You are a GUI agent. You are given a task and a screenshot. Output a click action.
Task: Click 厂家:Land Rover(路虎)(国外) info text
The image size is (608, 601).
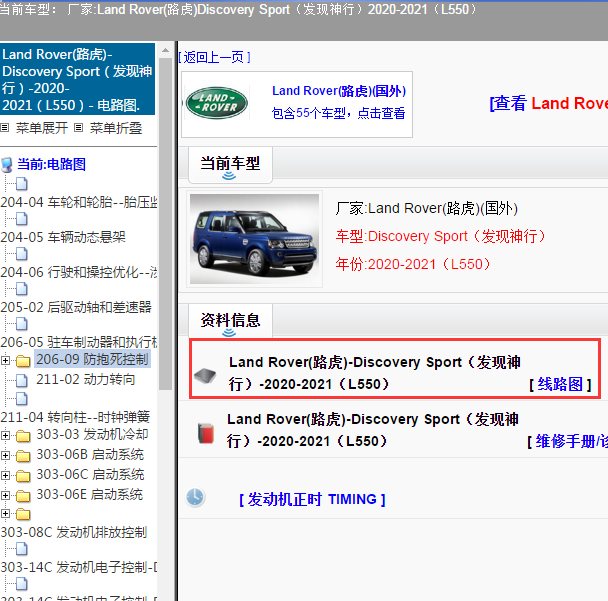pyautogui.click(x=427, y=208)
